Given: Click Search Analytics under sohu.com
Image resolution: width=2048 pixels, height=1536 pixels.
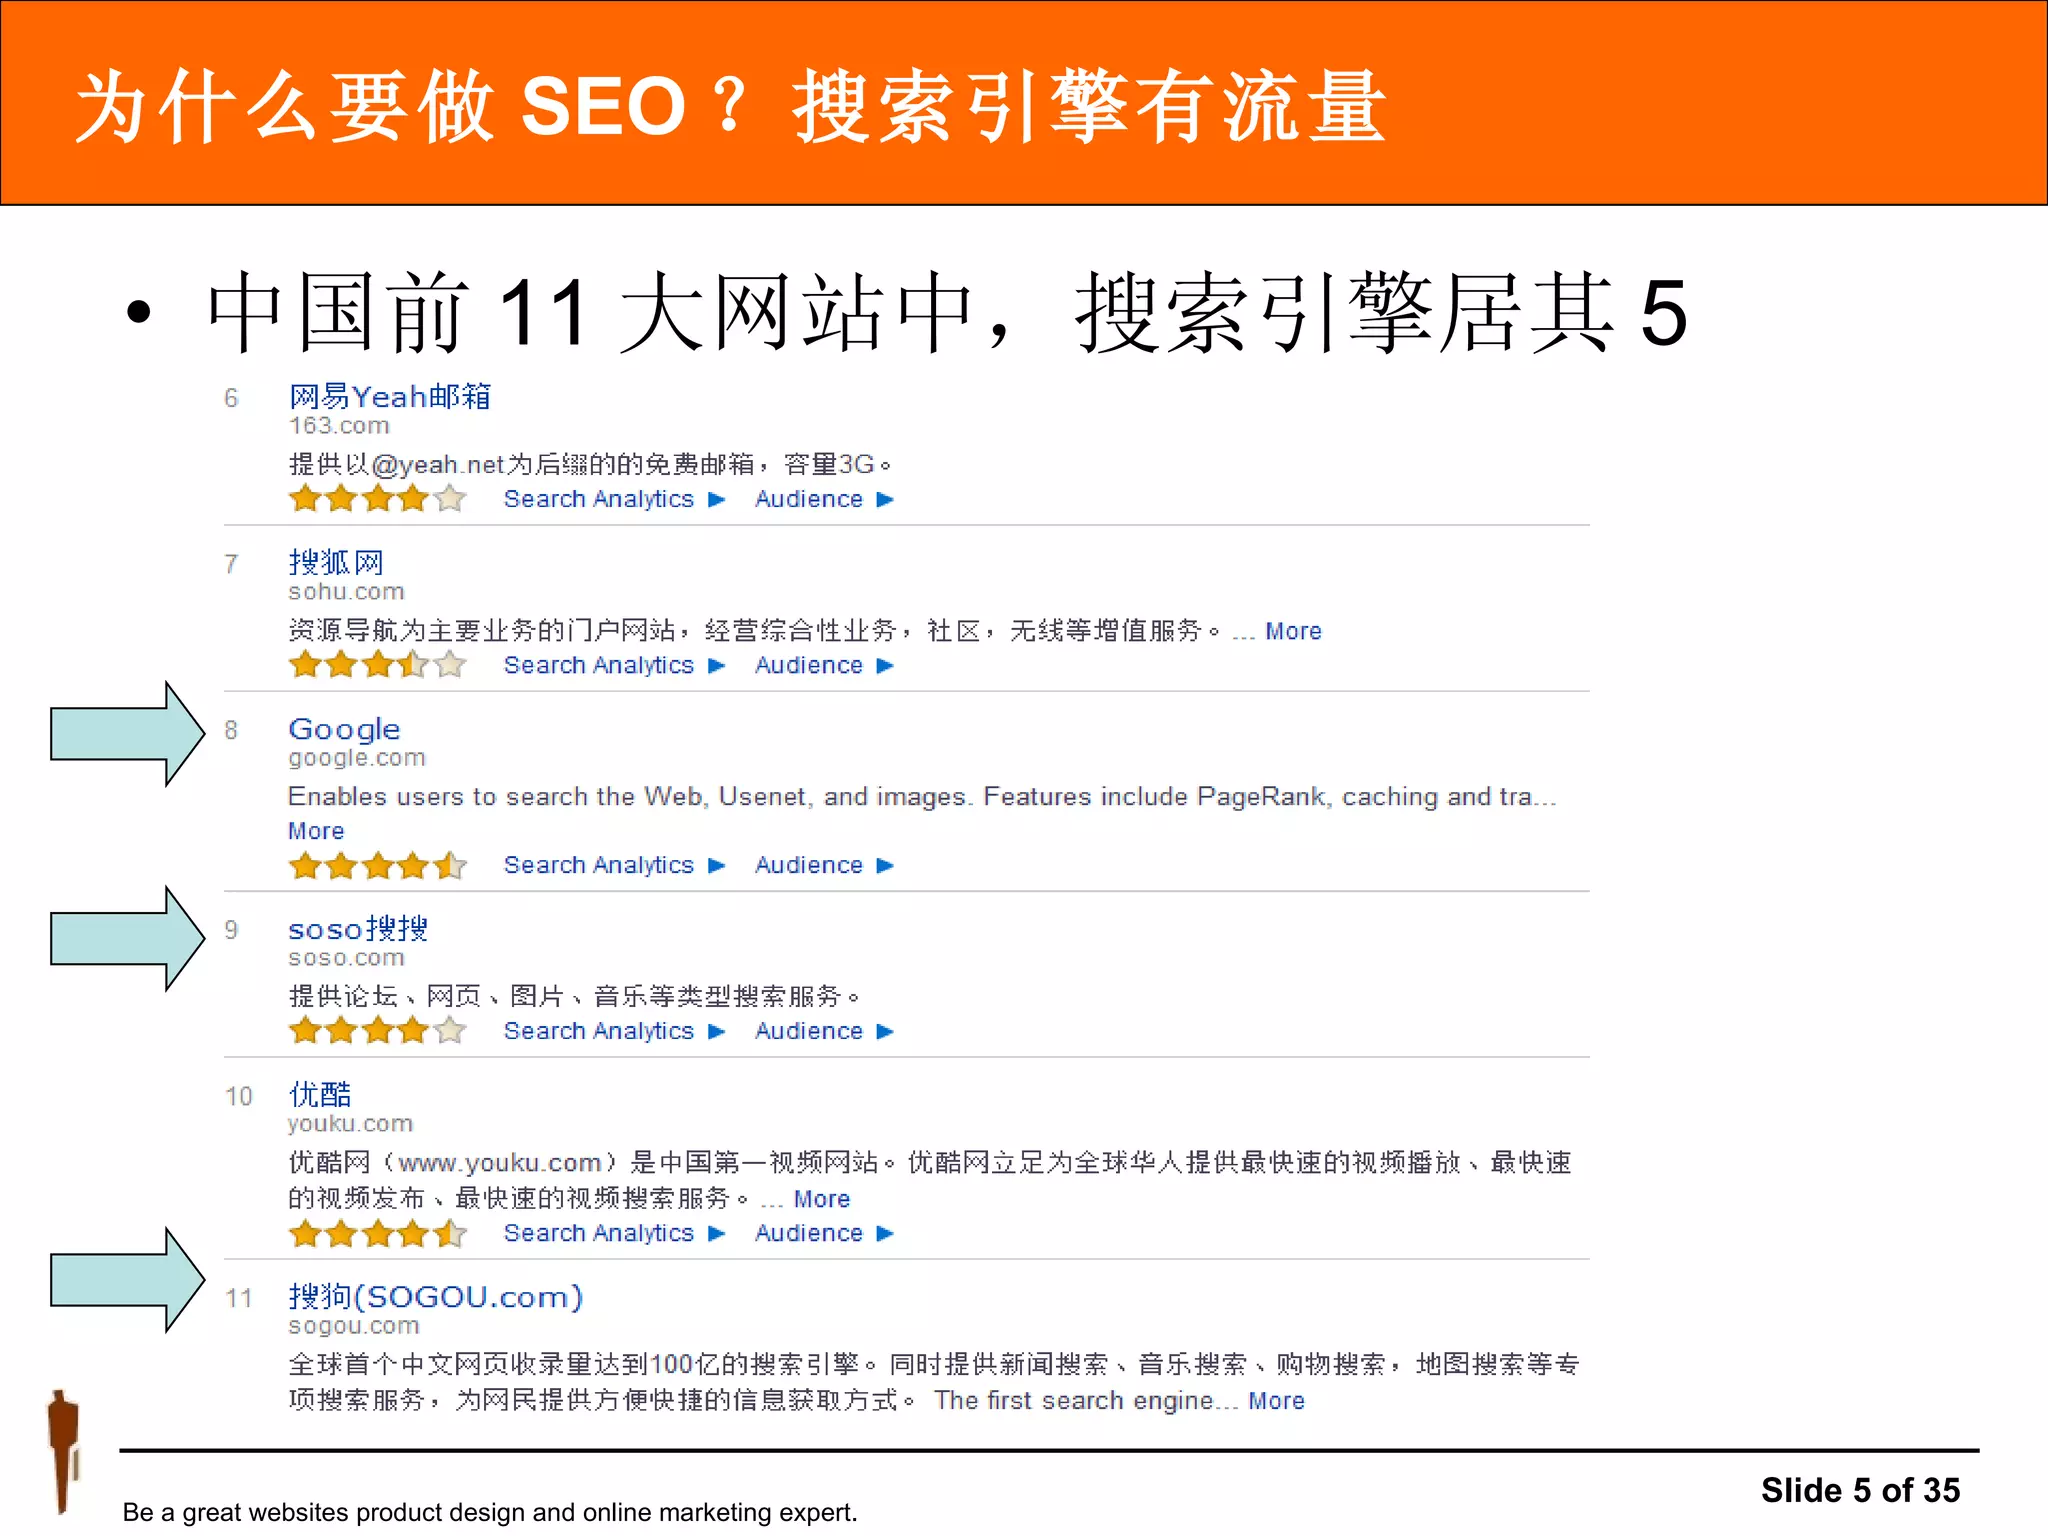Looking at the screenshot, I should point(598,665).
